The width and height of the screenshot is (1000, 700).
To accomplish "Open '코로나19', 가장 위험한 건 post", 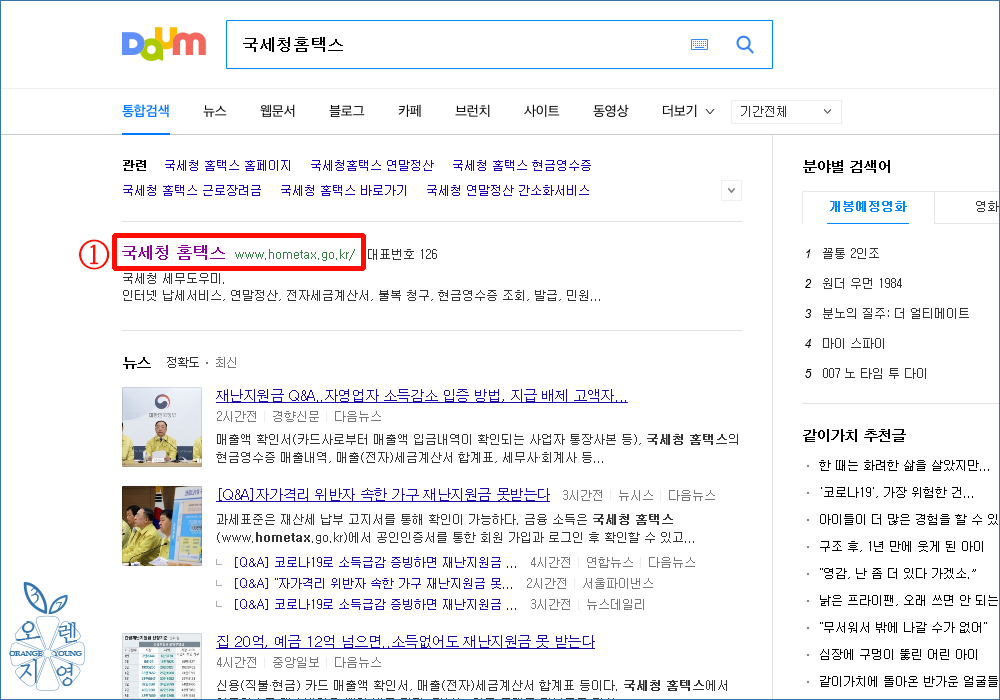I will [896, 493].
